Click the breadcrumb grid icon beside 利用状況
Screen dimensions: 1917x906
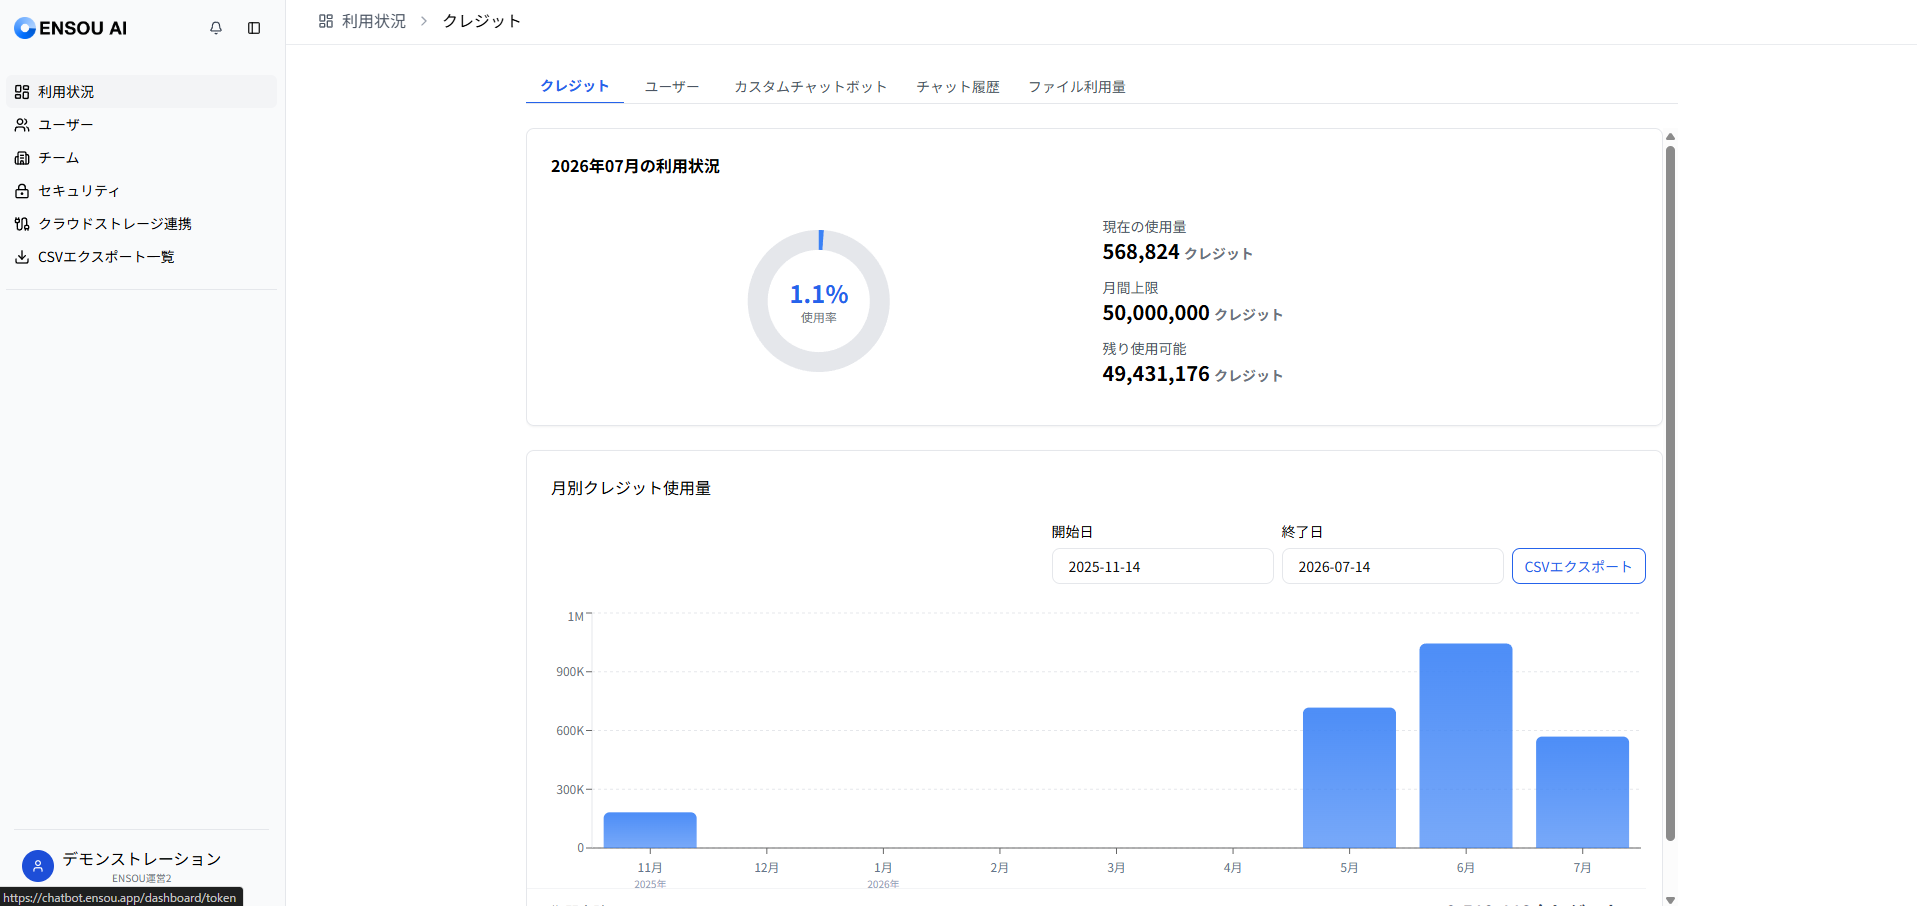(326, 21)
